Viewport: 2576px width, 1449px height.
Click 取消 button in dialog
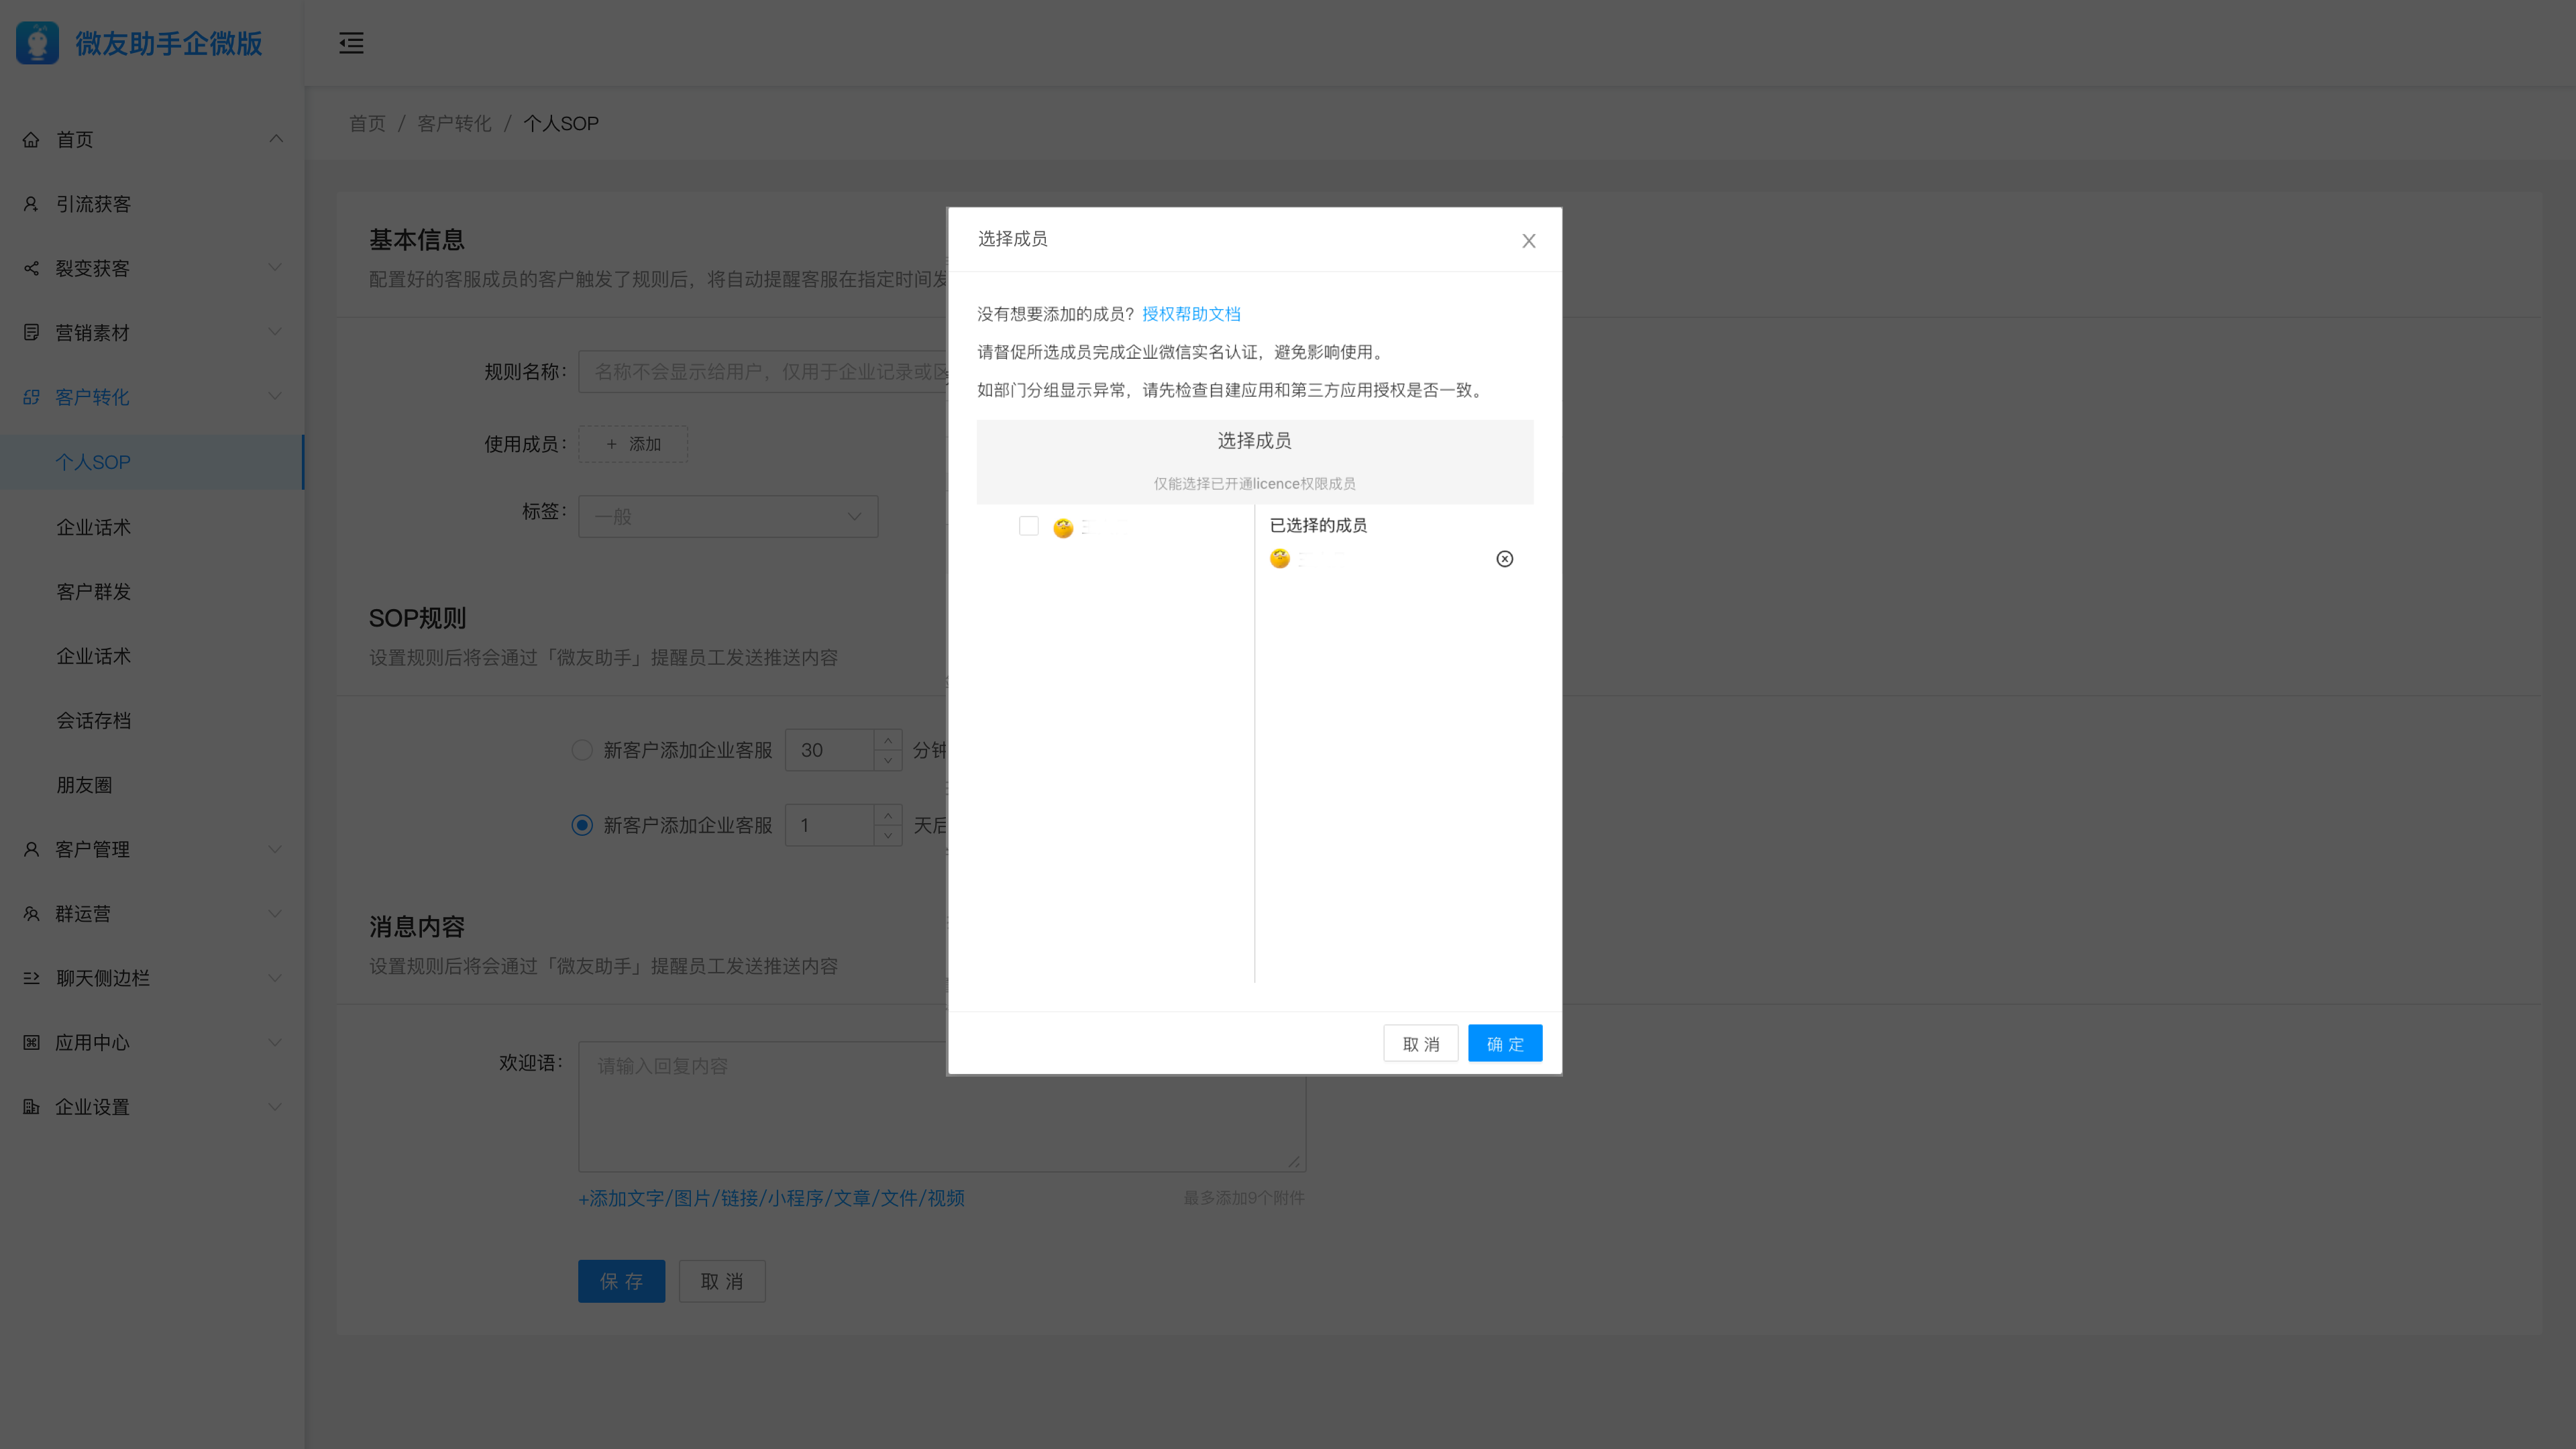[x=1420, y=1044]
